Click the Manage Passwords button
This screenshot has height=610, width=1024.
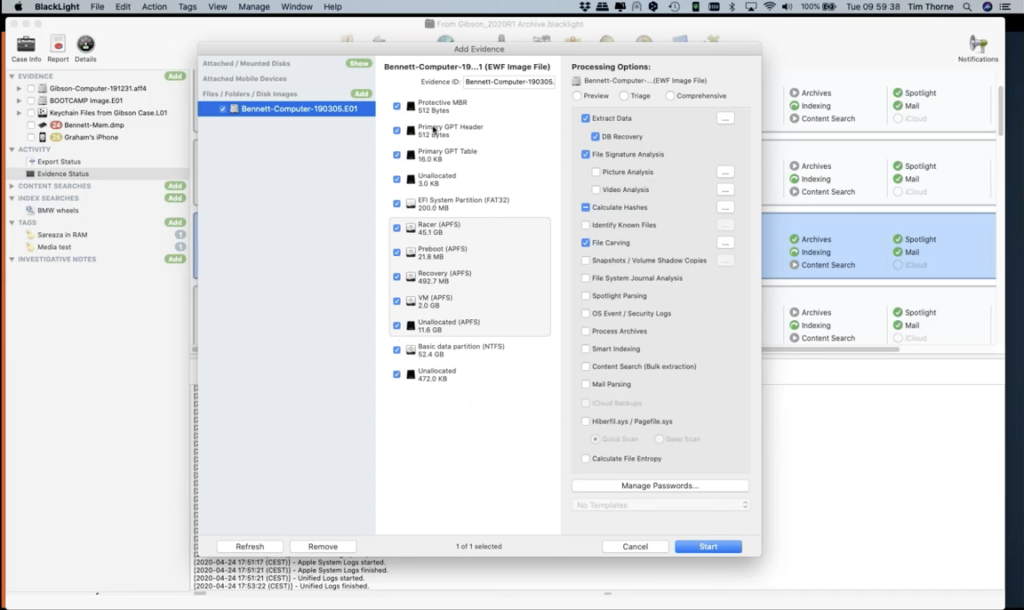pos(660,486)
